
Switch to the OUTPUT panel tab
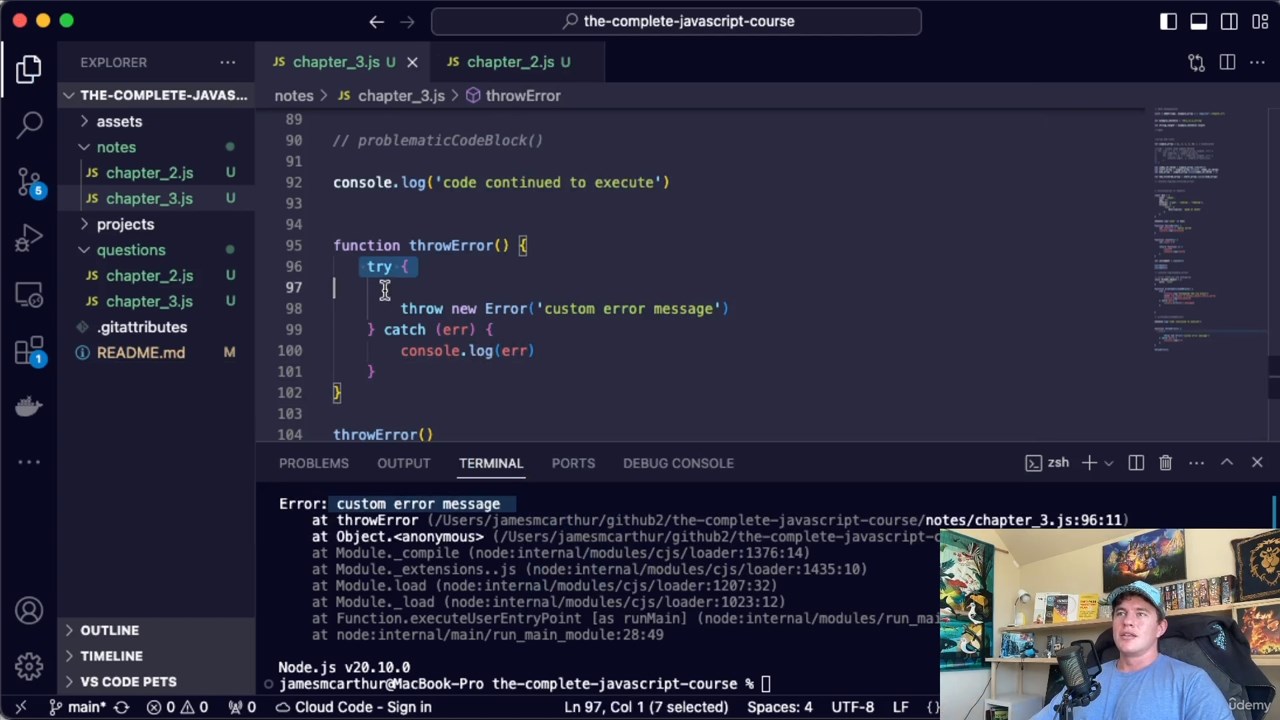pyautogui.click(x=403, y=463)
